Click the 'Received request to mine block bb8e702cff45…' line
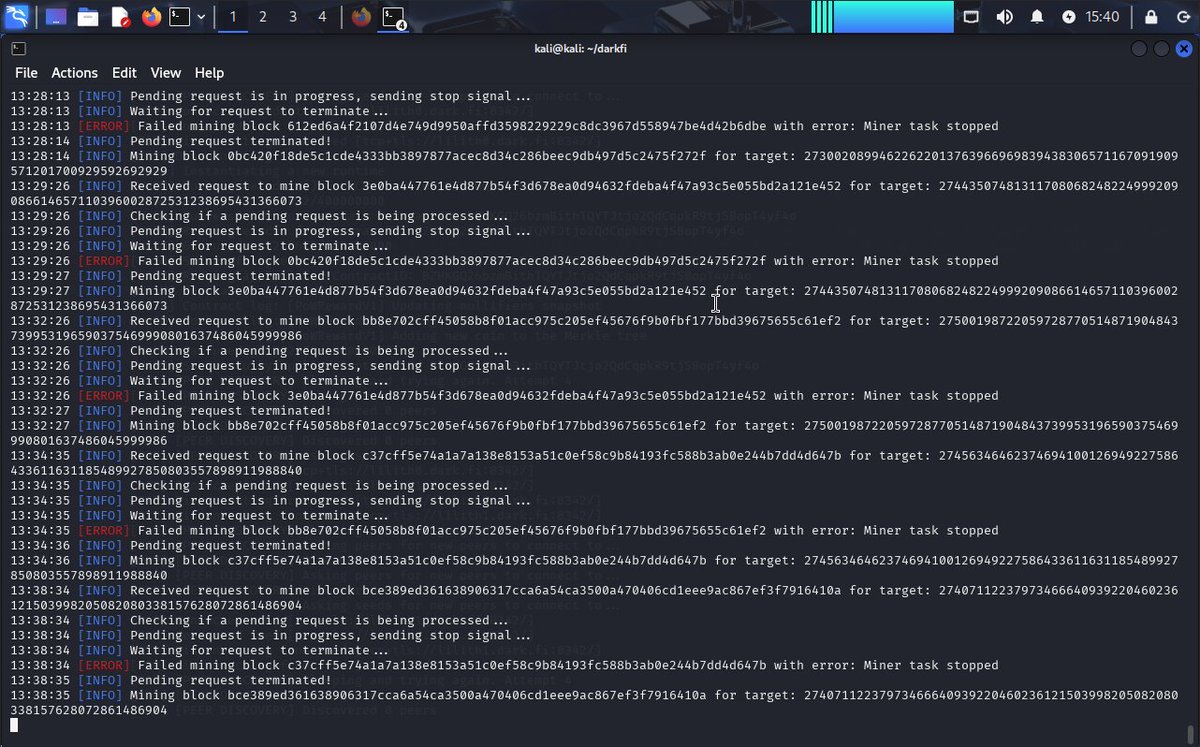 point(595,329)
